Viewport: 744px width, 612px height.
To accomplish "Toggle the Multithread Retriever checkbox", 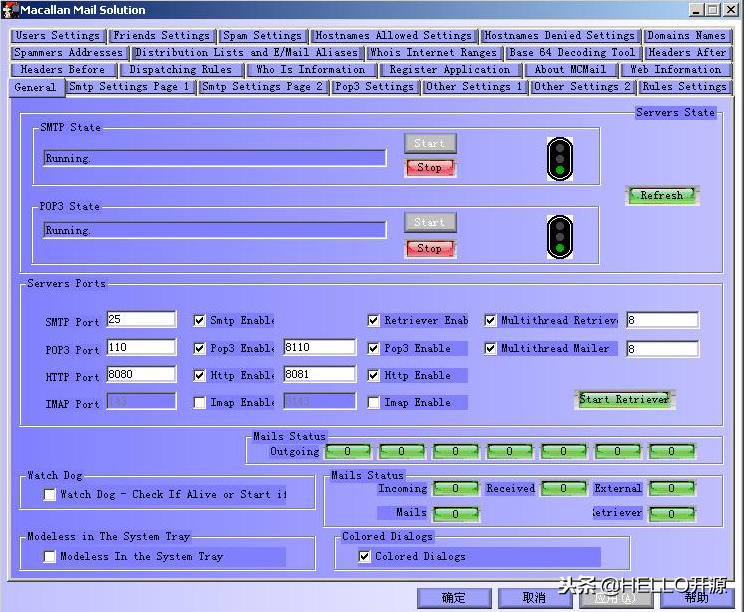I will pyautogui.click(x=490, y=321).
